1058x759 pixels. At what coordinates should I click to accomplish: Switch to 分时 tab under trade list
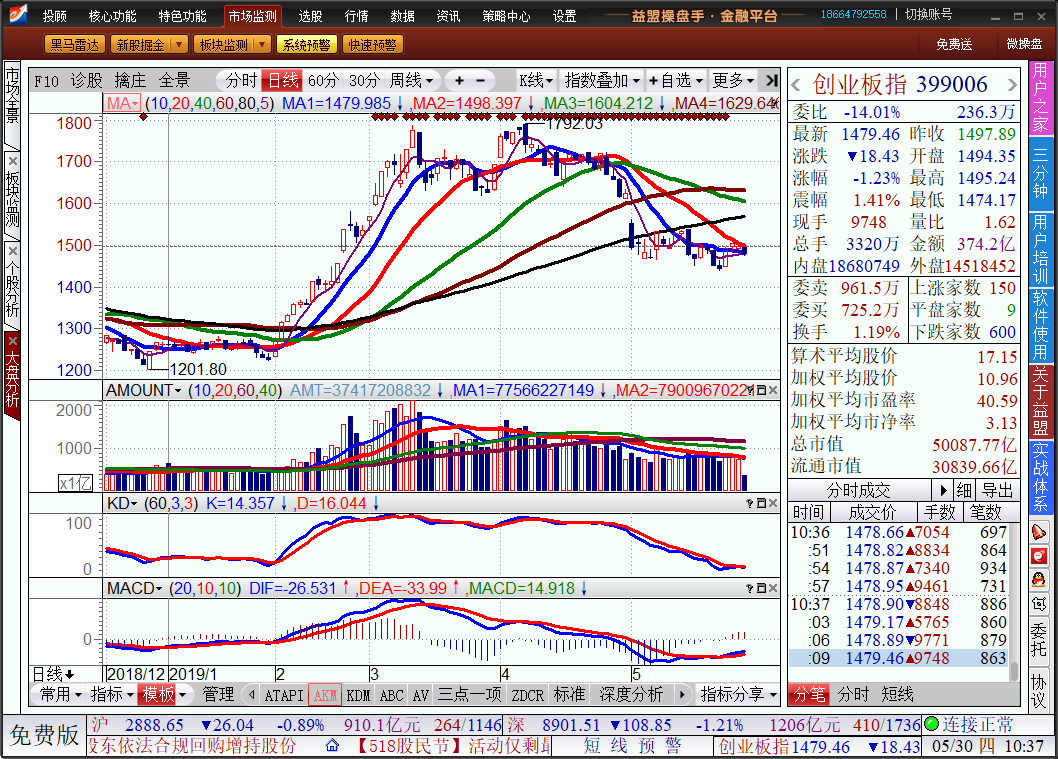[853, 695]
